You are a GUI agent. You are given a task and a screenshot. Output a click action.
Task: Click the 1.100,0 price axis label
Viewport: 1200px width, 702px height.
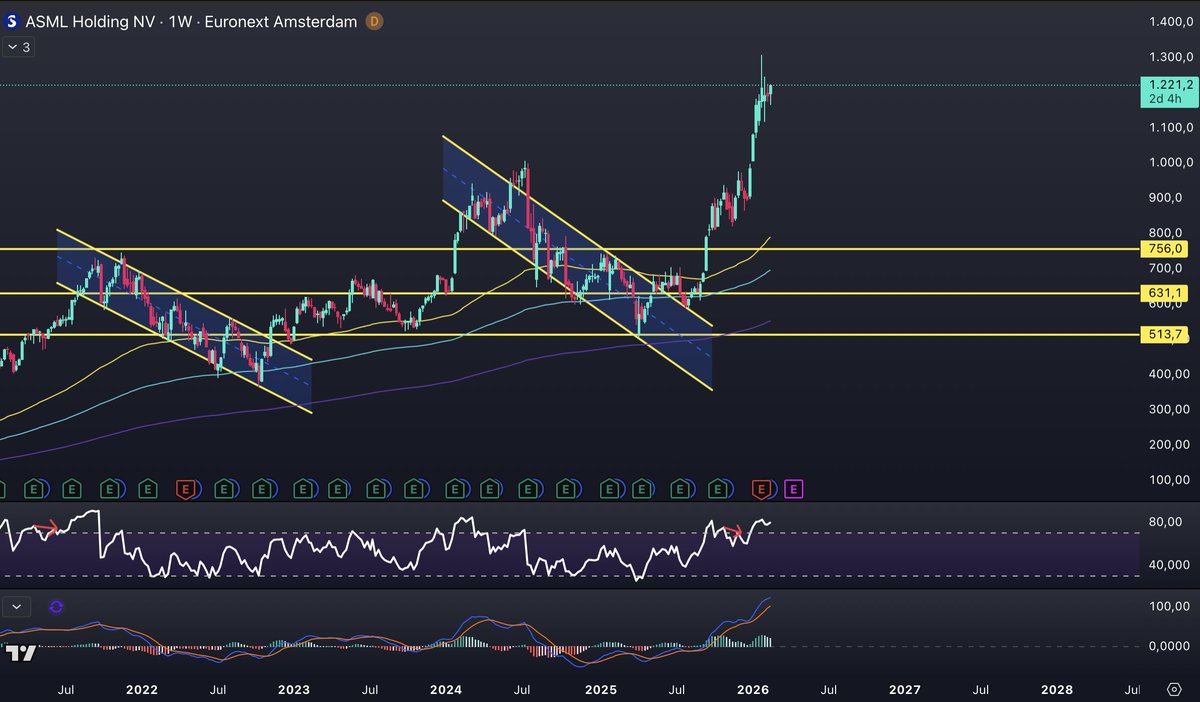point(1170,127)
